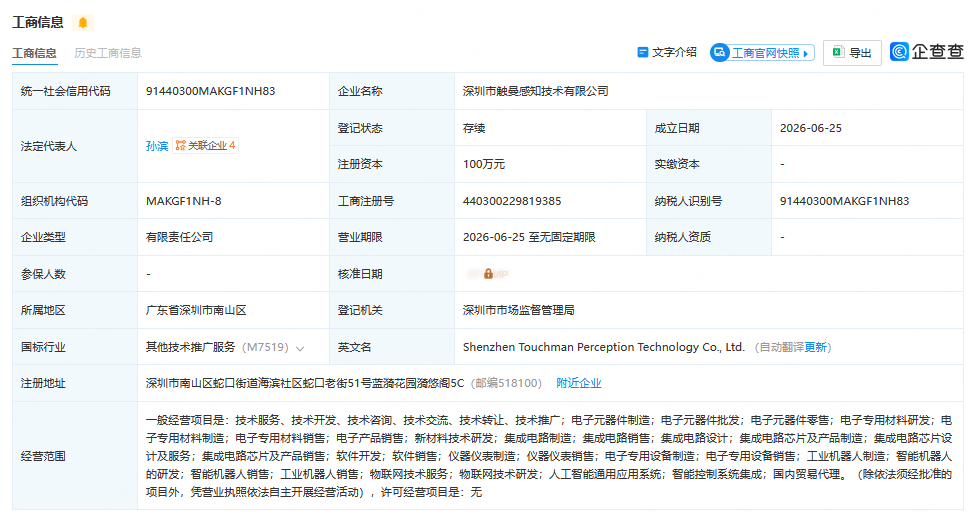Screen dimensions: 975x520
Task: Select registration number 440300229819385
Action: click(512, 201)
